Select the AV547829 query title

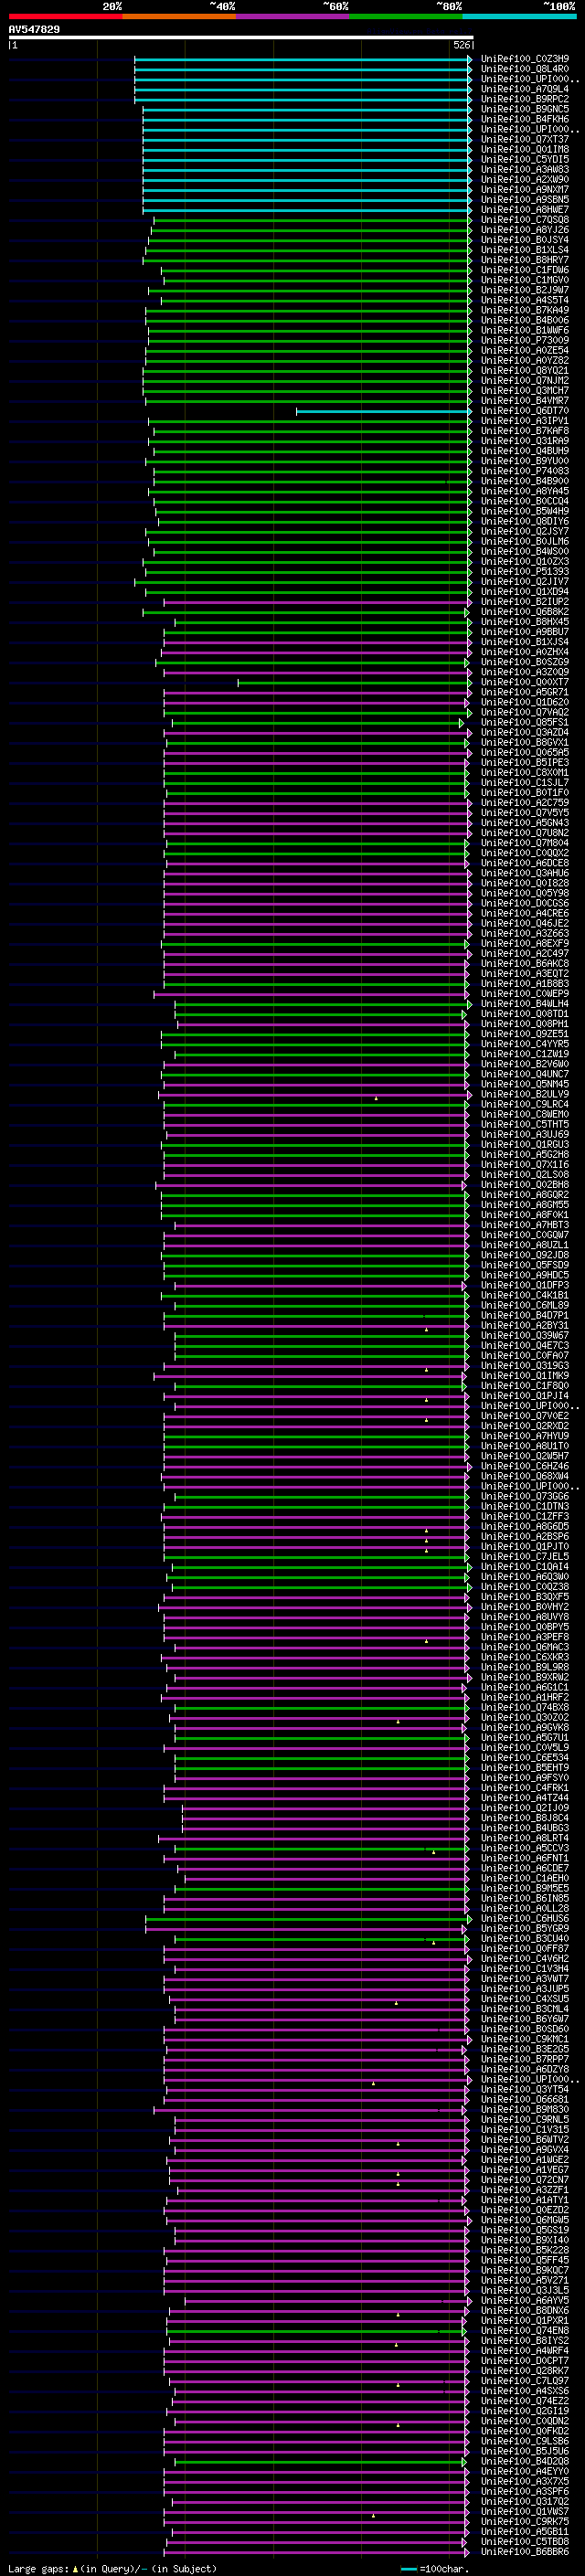(34, 29)
